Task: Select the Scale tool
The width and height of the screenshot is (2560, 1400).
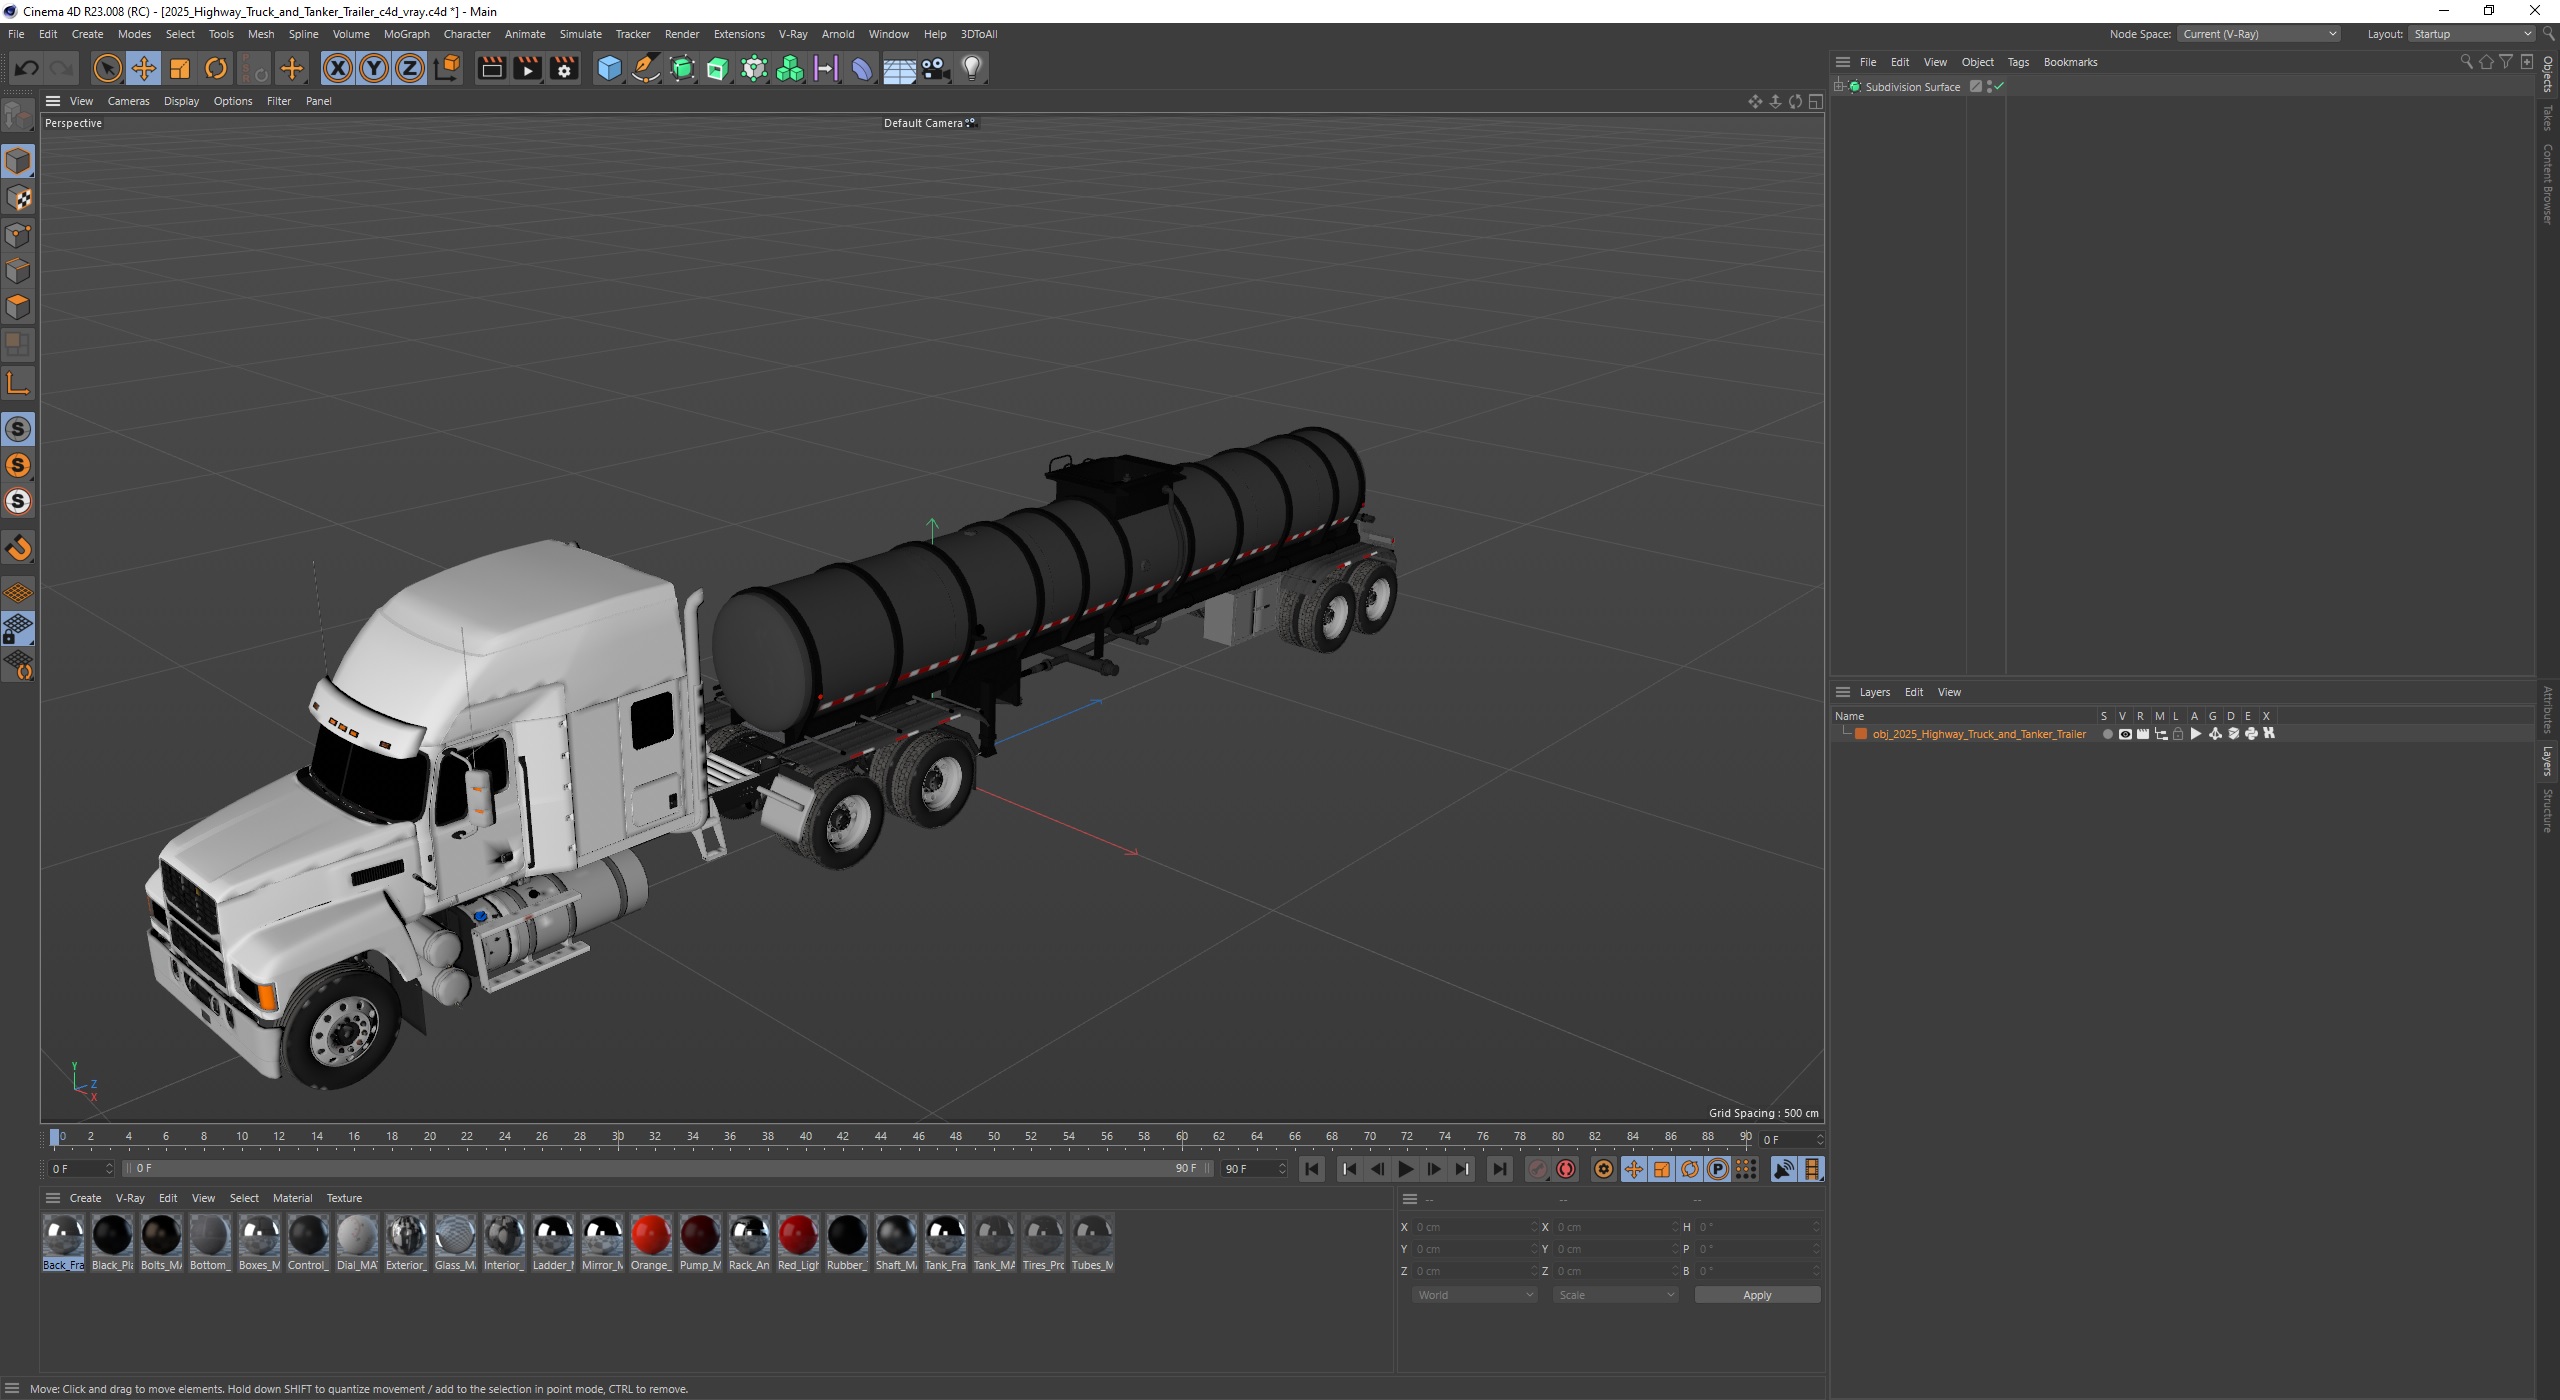Action: 180,68
